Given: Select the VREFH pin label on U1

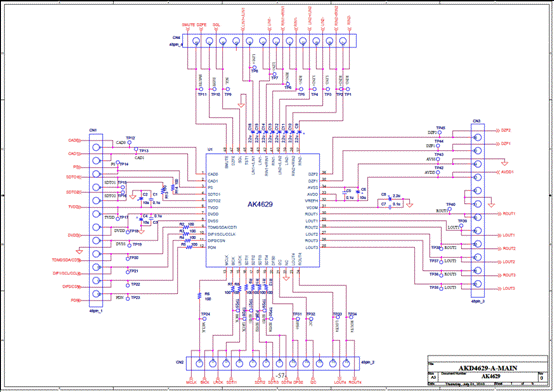Looking at the screenshot, I should (x=312, y=201).
